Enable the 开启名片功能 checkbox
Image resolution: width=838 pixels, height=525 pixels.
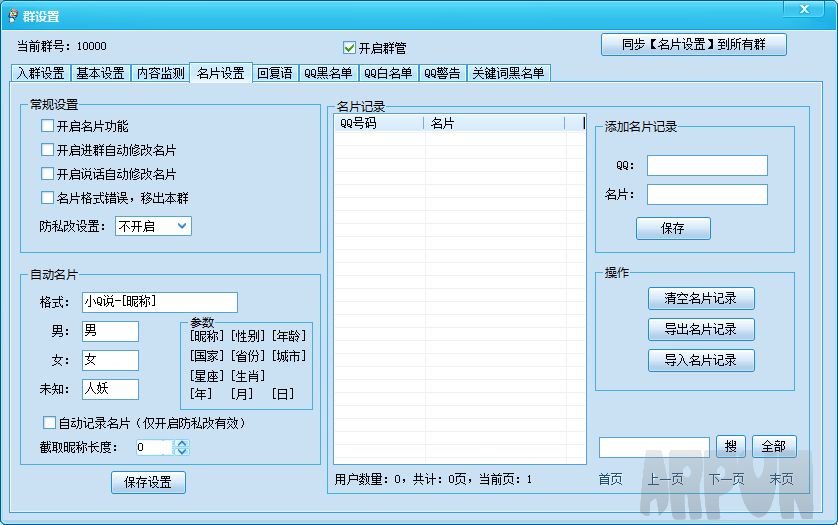[47, 126]
